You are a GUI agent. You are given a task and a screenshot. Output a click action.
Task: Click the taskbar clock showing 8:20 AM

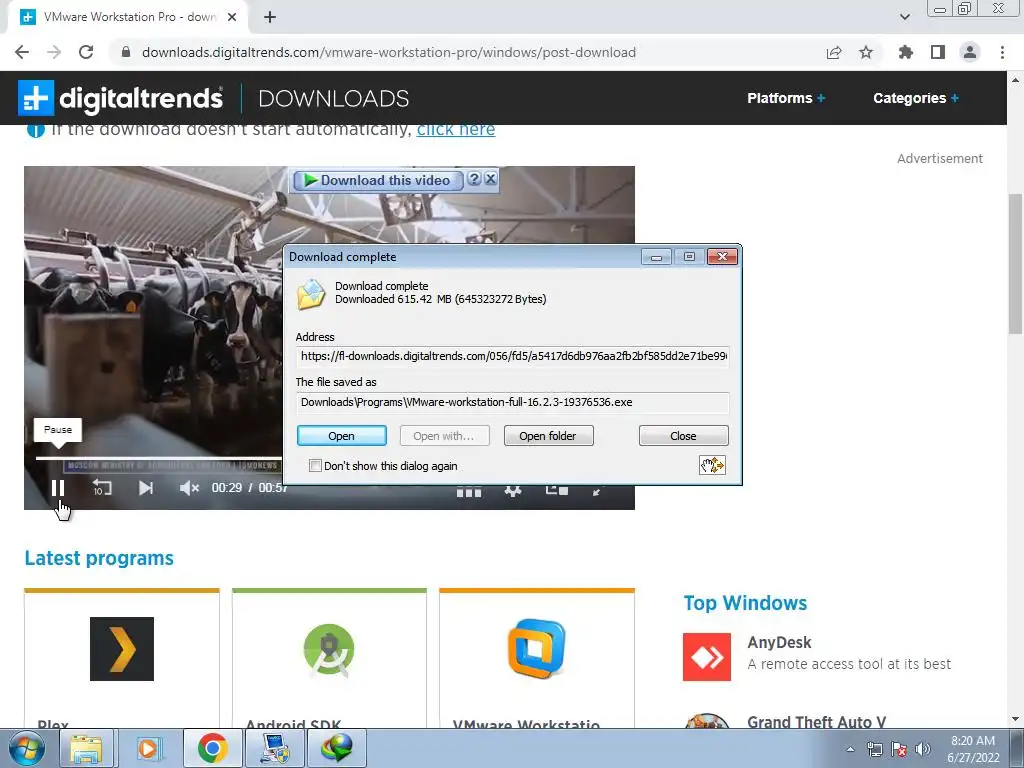973,749
